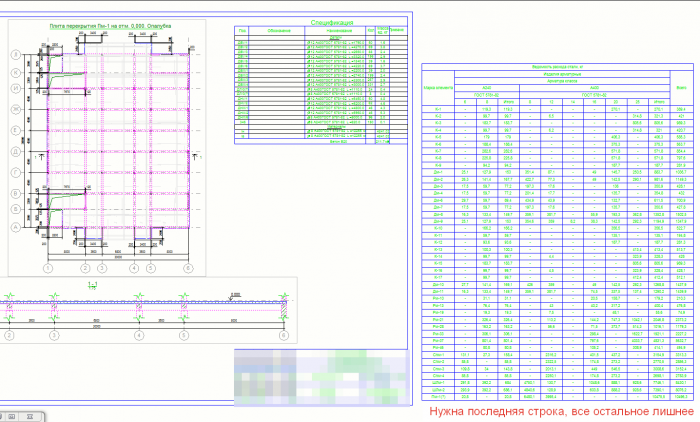Screen dimensions: 700x422
Task: Click the rectangular icon in bottom-left toolbar
Action: 12,417
